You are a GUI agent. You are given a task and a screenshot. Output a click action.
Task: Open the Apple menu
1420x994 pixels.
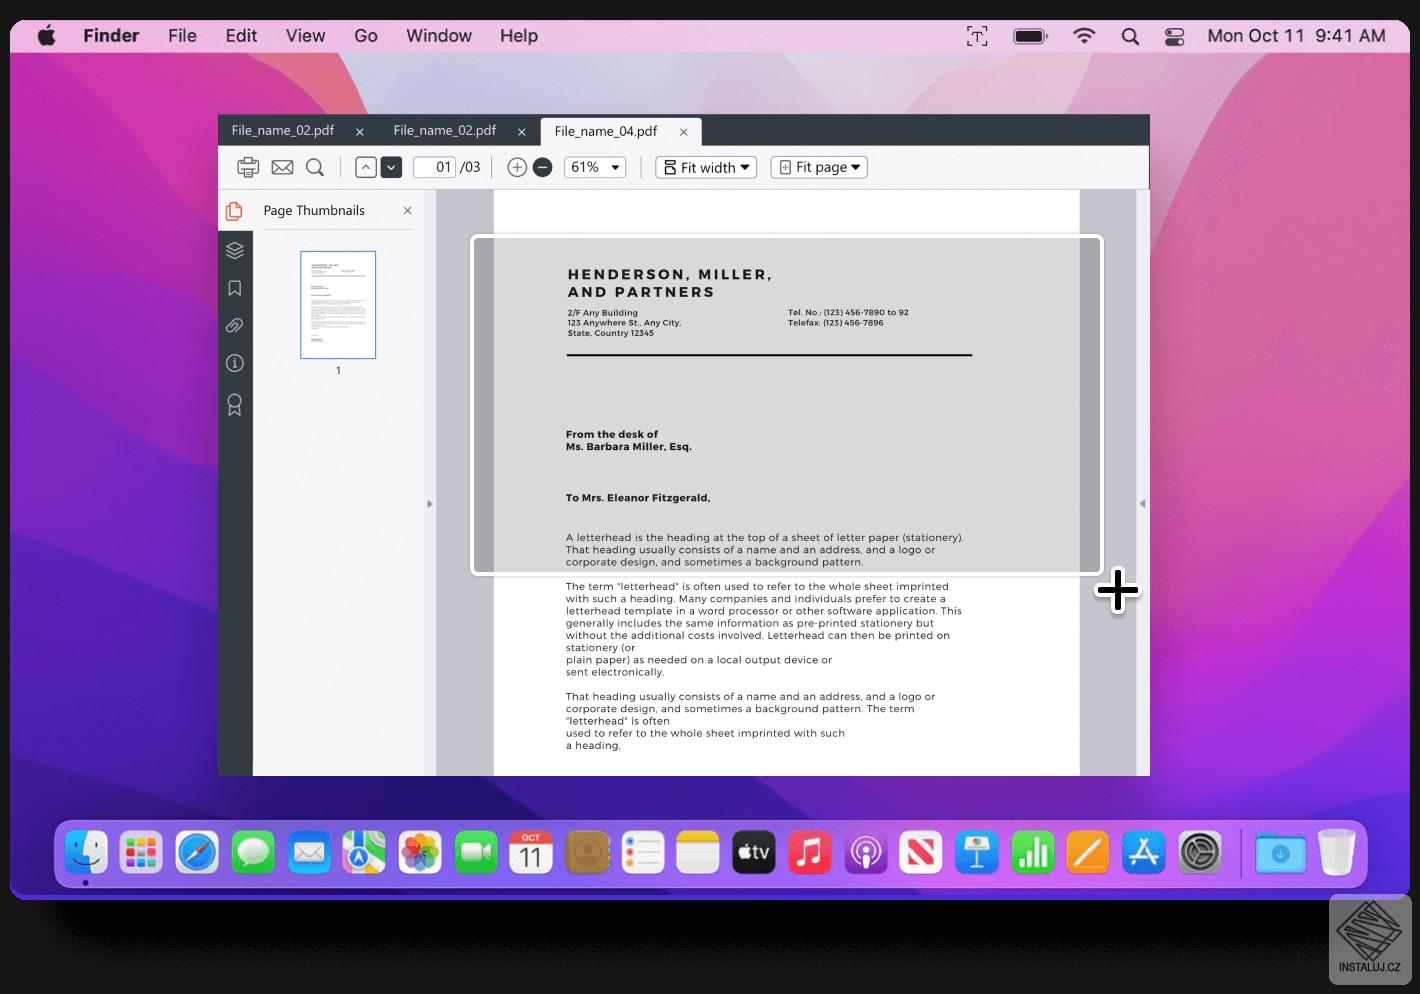47,36
